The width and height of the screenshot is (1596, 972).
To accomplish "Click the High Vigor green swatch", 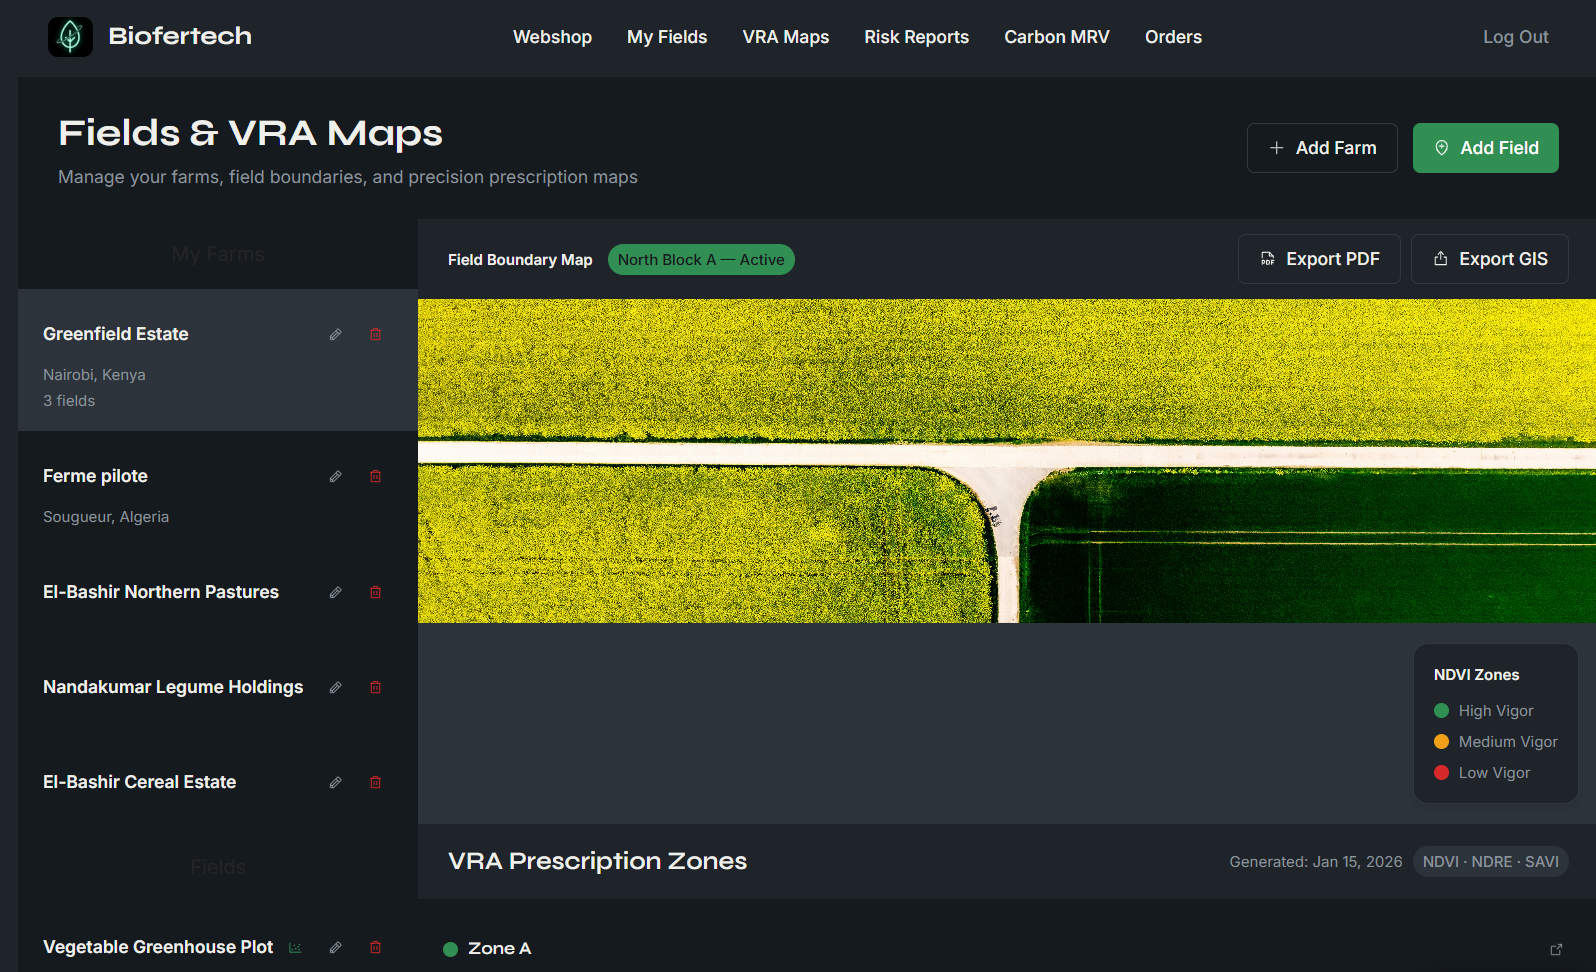I will click(1441, 711).
